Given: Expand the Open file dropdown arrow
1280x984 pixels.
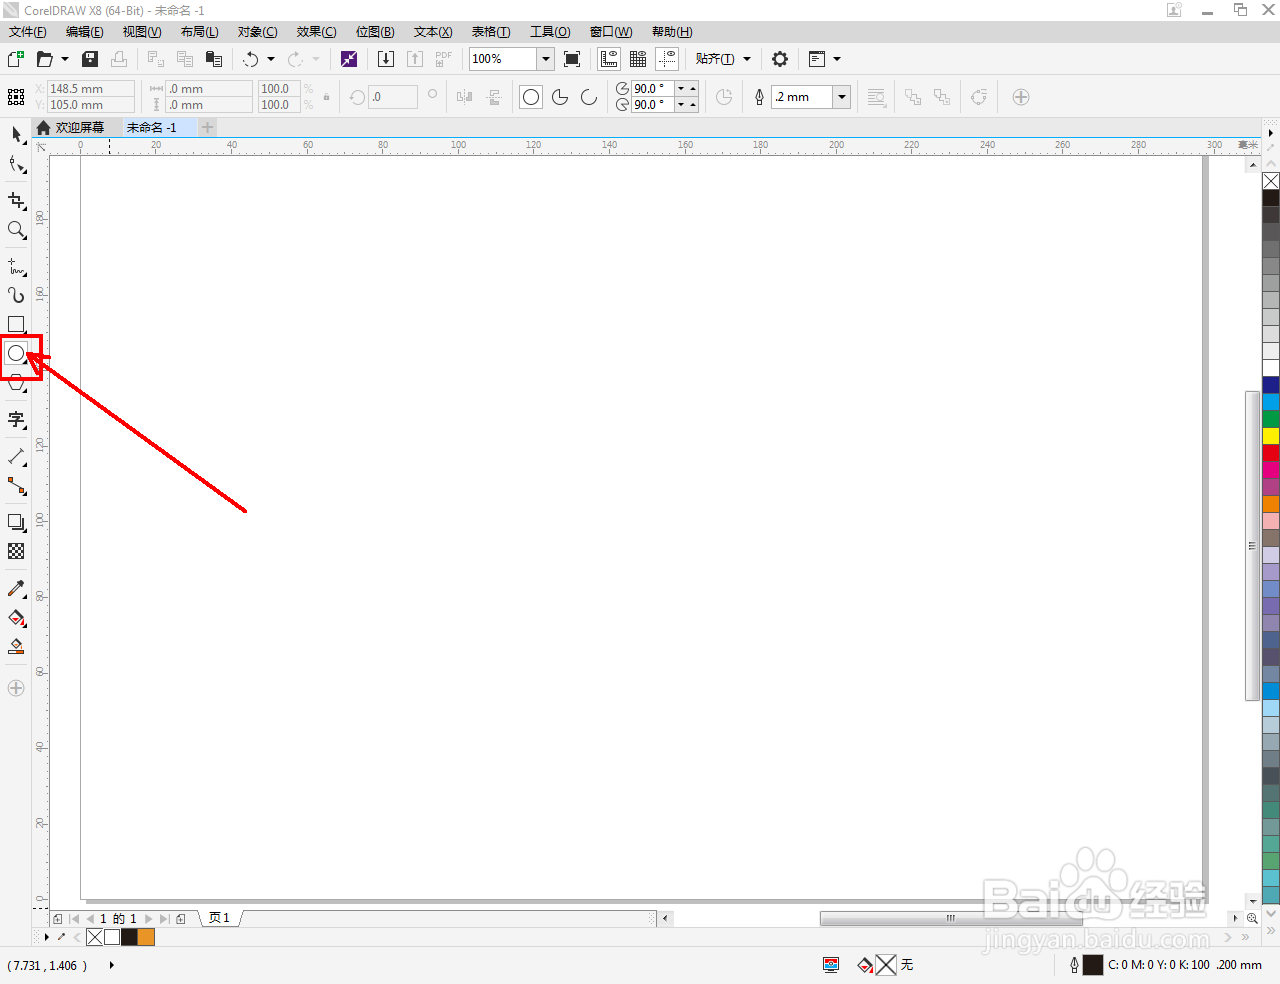Looking at the screenshot, I should coord(65,59).
